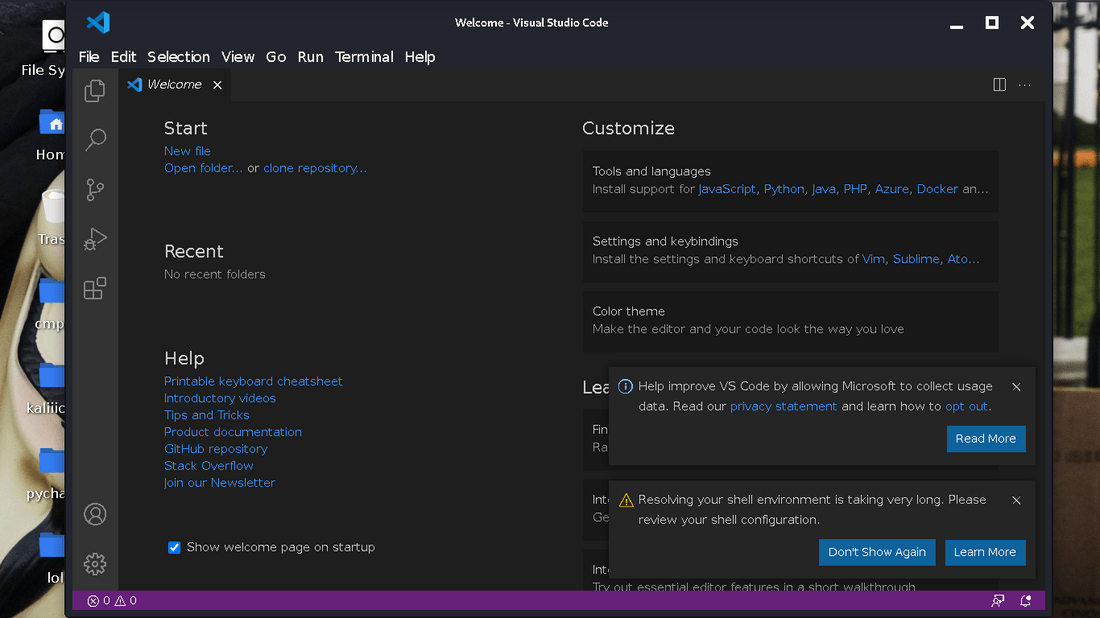Open the Explorer view in activity bar
Image resolution: width=1100 pixels, height=618 pixels.
[x=95, y=91]
